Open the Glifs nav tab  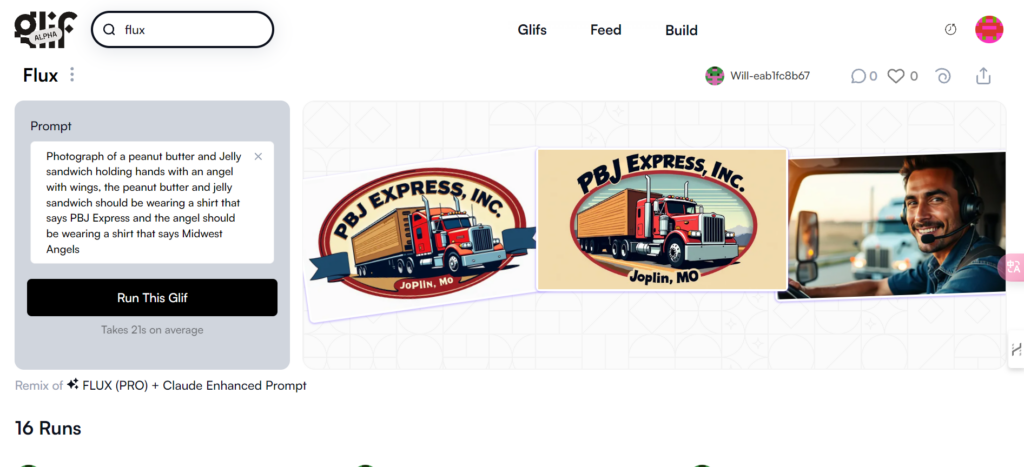(532, 30)
